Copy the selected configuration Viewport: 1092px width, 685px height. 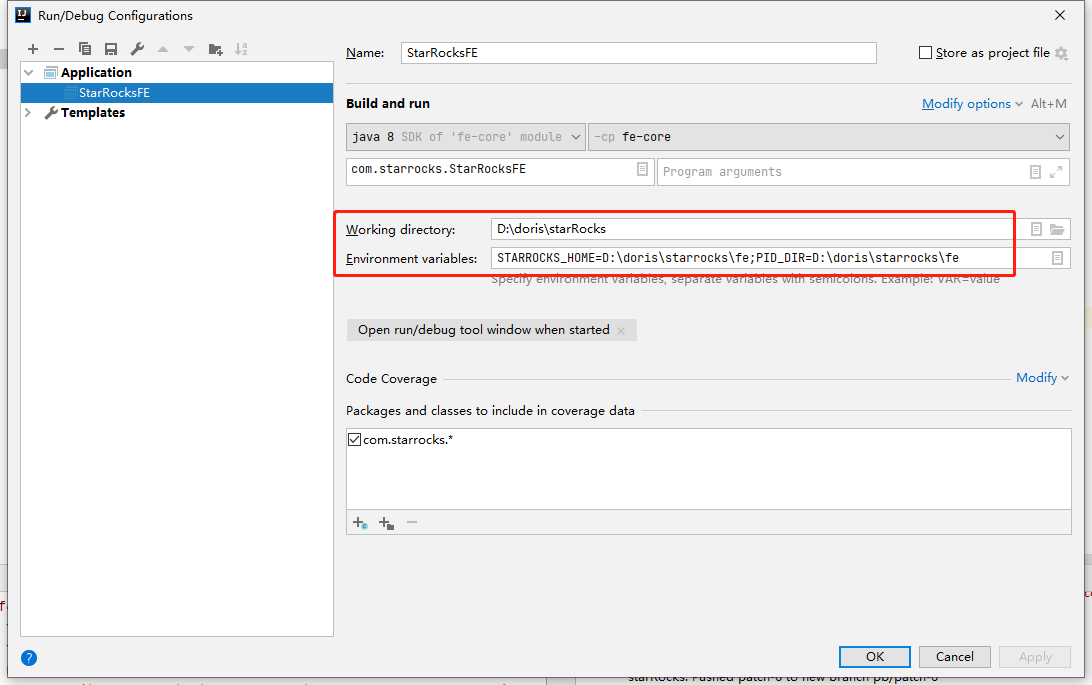tap(85, 49)
